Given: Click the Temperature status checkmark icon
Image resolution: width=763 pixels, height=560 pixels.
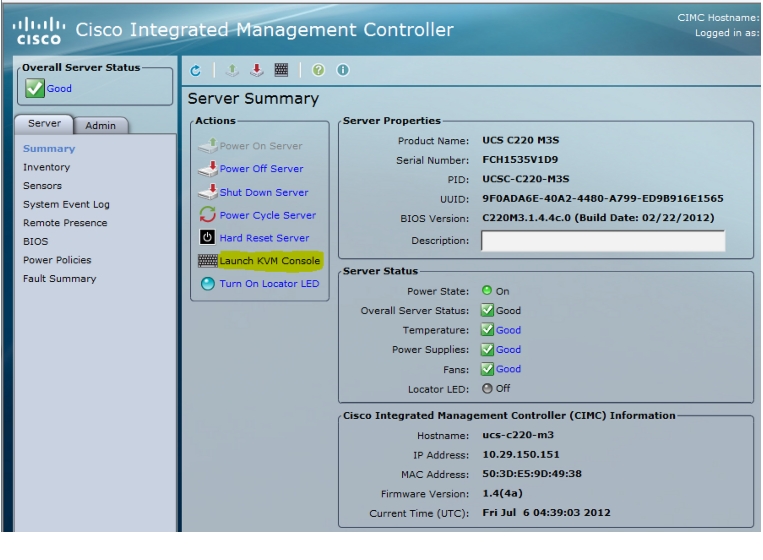Looking at the screenshot, I should pos(487,329).
